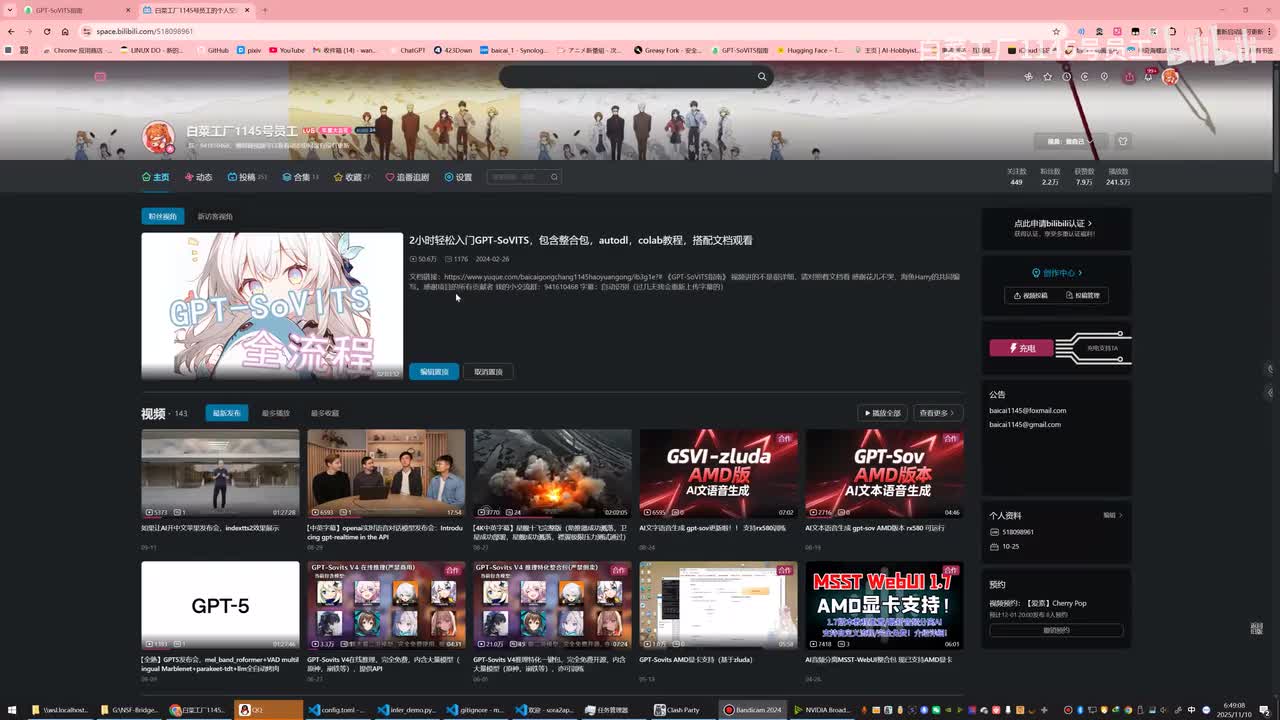Open the GSVI-zluda AMD版 video thumbnail
Viewport: 1280px width, 720px height.
point(719,474)
